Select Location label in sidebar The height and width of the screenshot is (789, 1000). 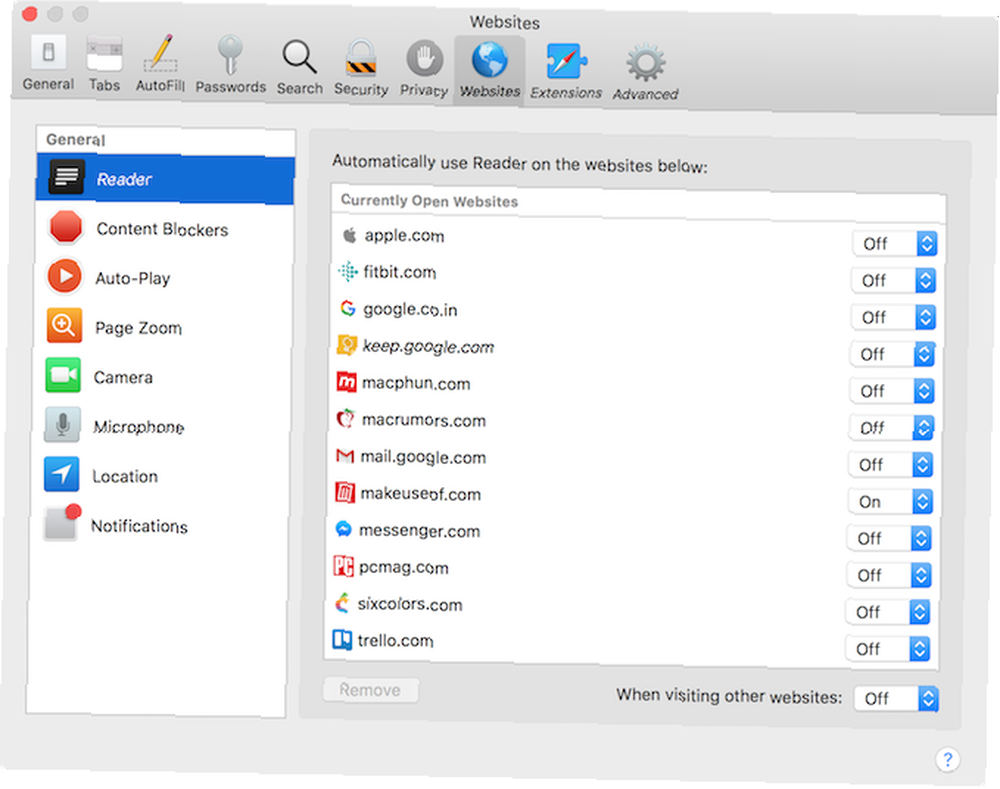(x=125, y=476)
